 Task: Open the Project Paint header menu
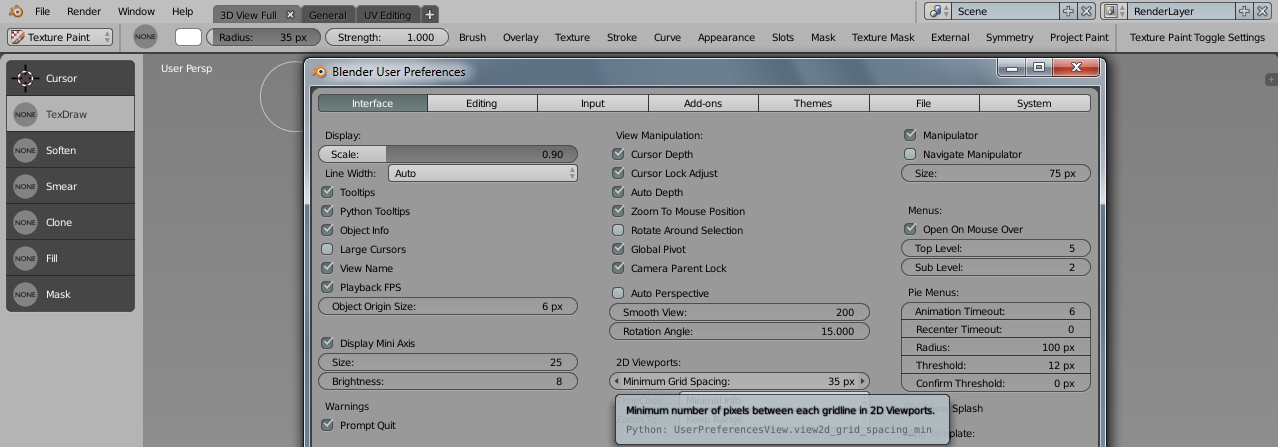tap(1079, 37)
